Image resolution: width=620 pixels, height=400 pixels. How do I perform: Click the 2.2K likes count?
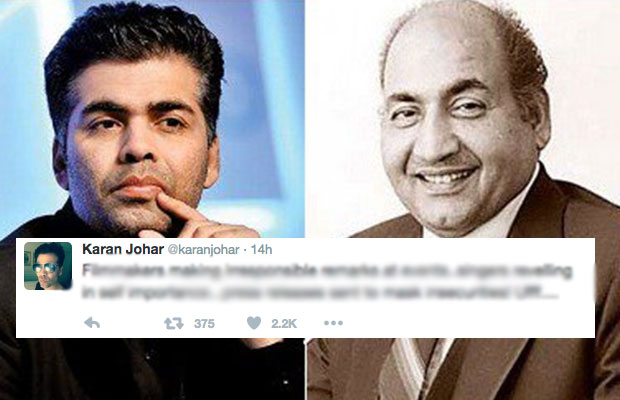(284, 324)
